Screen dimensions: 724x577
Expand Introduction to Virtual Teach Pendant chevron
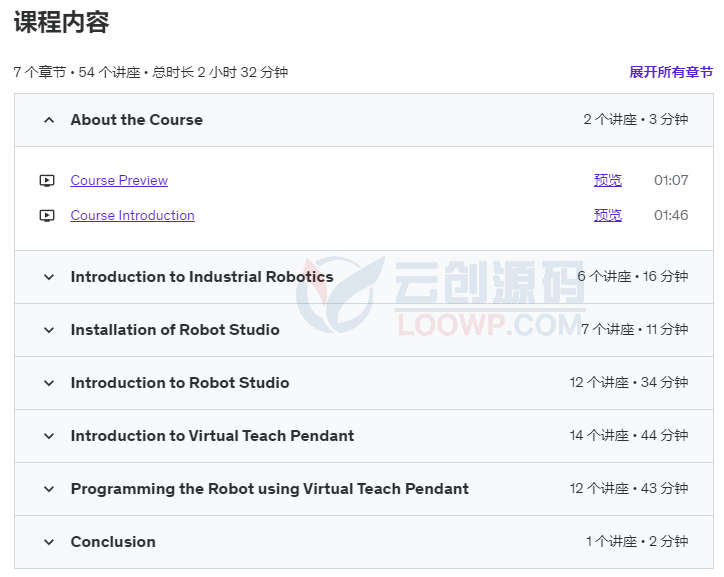coord(49,436)
